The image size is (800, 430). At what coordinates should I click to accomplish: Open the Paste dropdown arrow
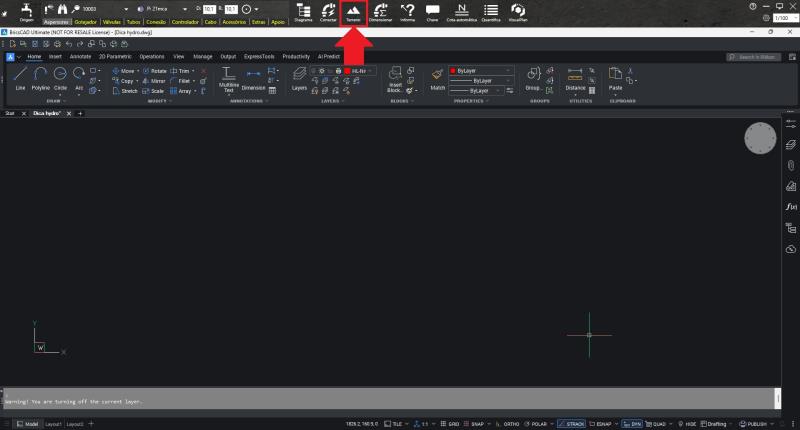[616, 95]
